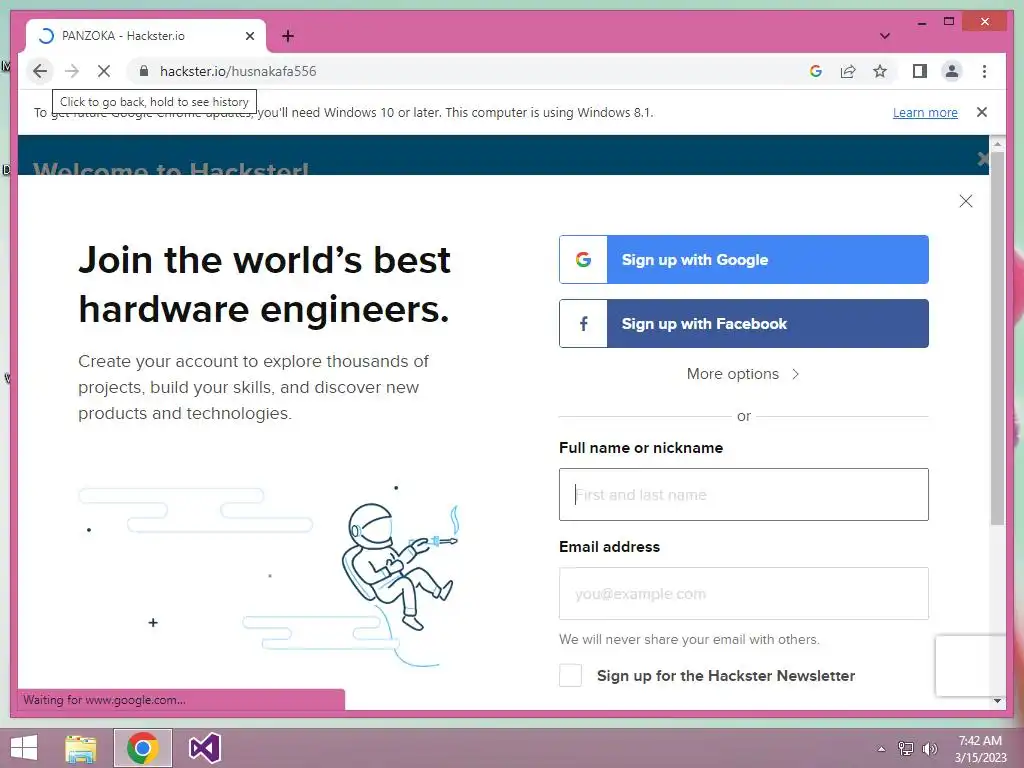
Task: Show hidden system tray icons
Action: tap(881, 748)
